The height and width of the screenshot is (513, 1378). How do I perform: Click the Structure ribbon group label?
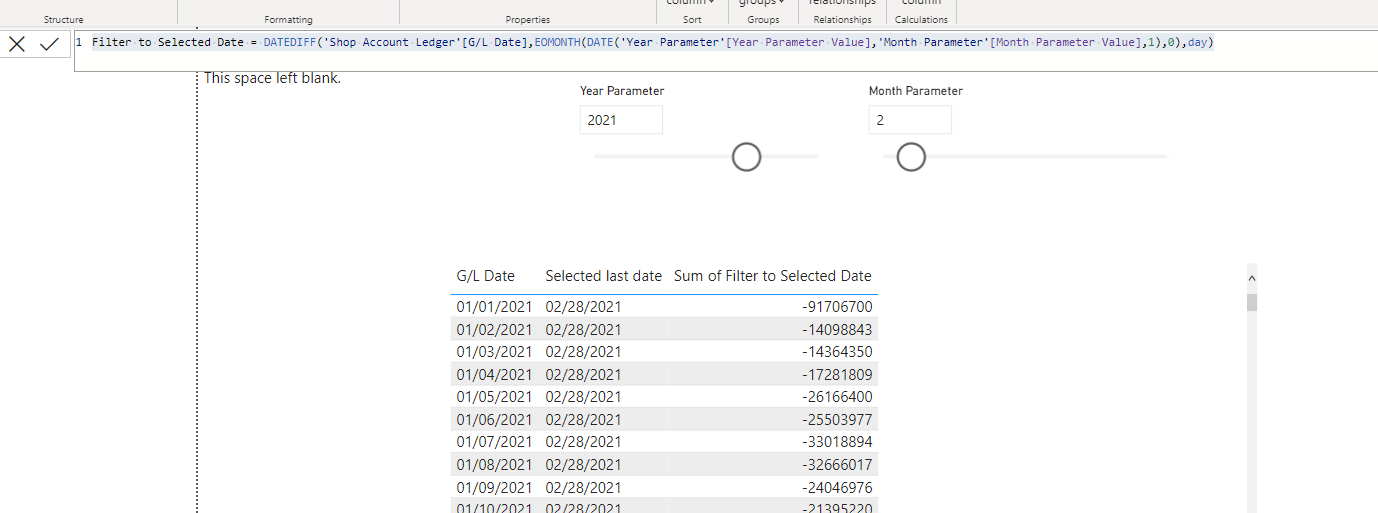64,19
